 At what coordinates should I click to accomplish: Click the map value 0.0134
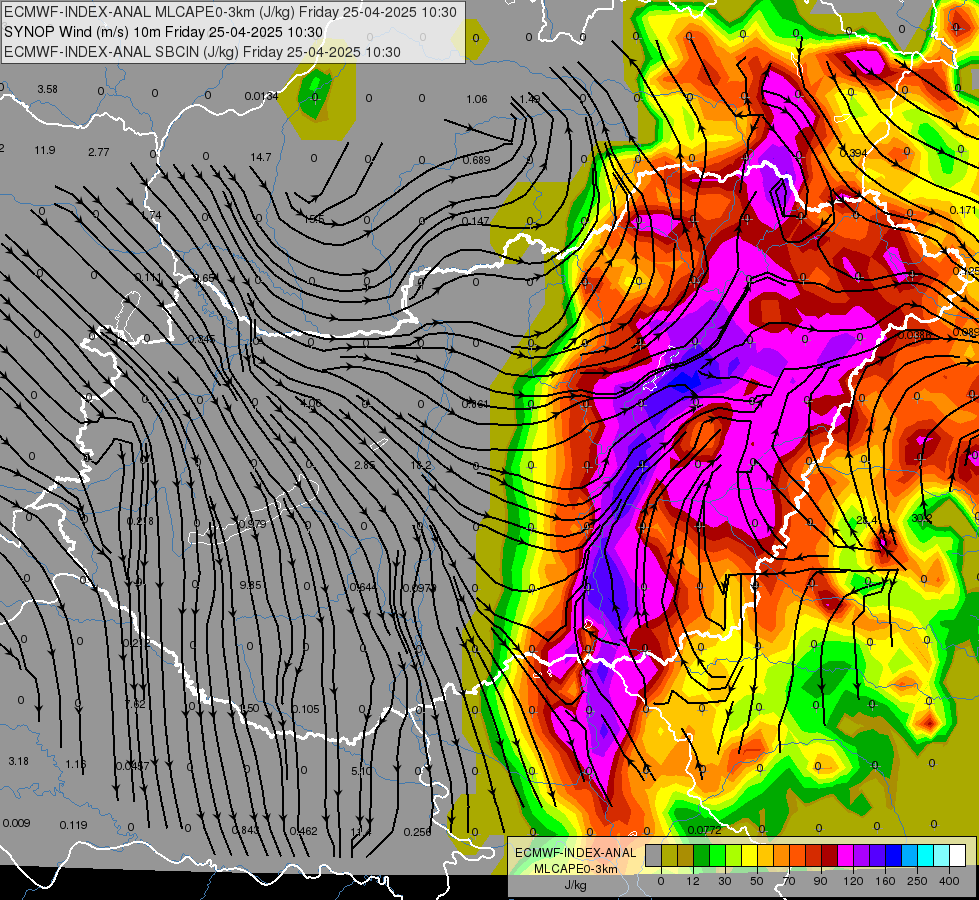[261, 96]
